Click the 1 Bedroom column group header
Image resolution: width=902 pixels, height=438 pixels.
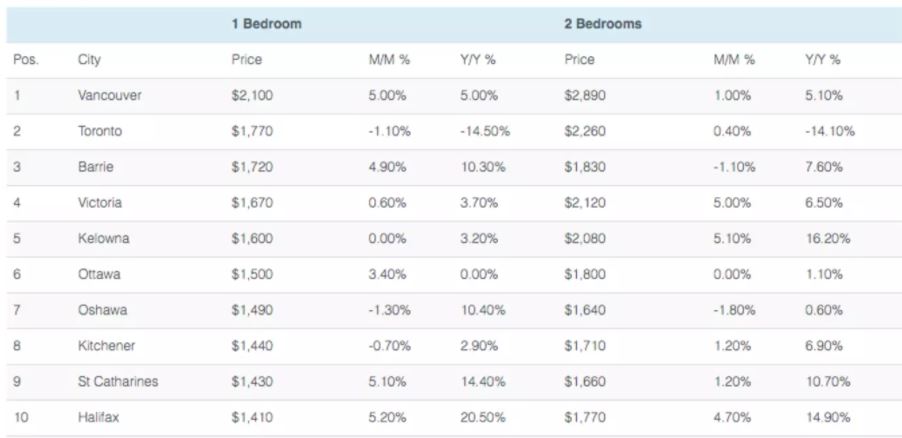coord(265,23)
